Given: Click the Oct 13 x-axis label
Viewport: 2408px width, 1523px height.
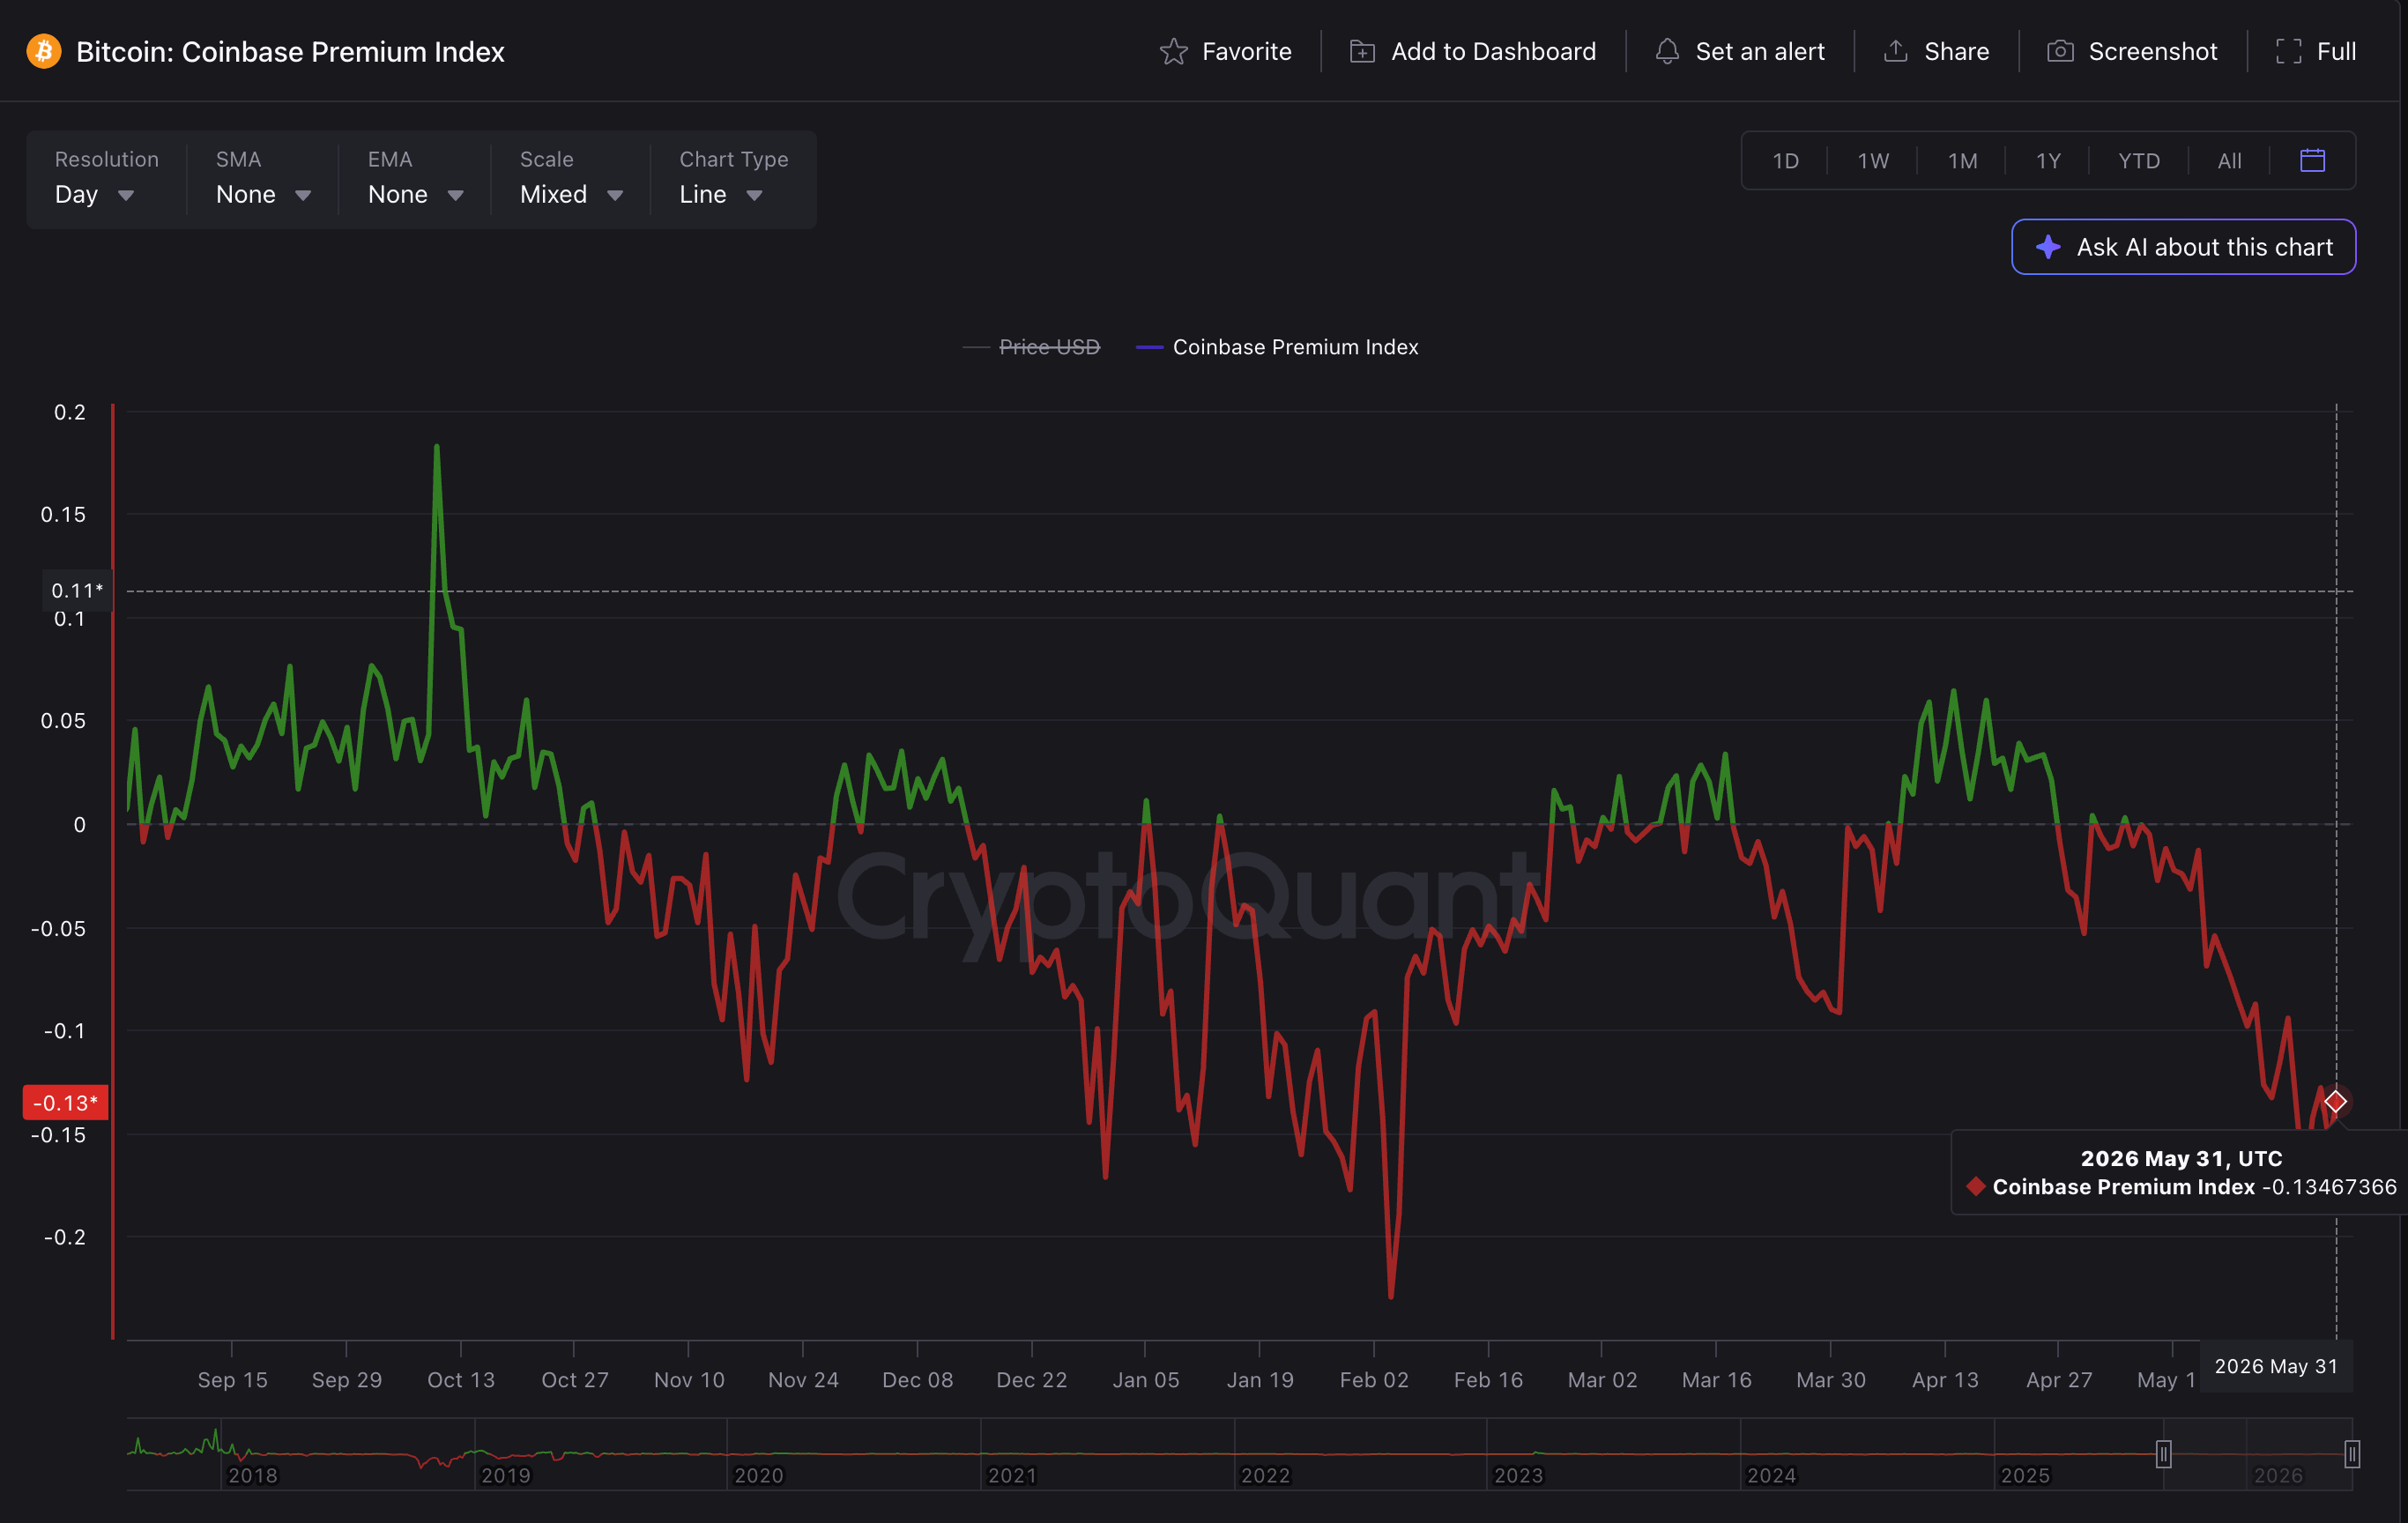Looking at the screenshot, I should click(460, 1380).
